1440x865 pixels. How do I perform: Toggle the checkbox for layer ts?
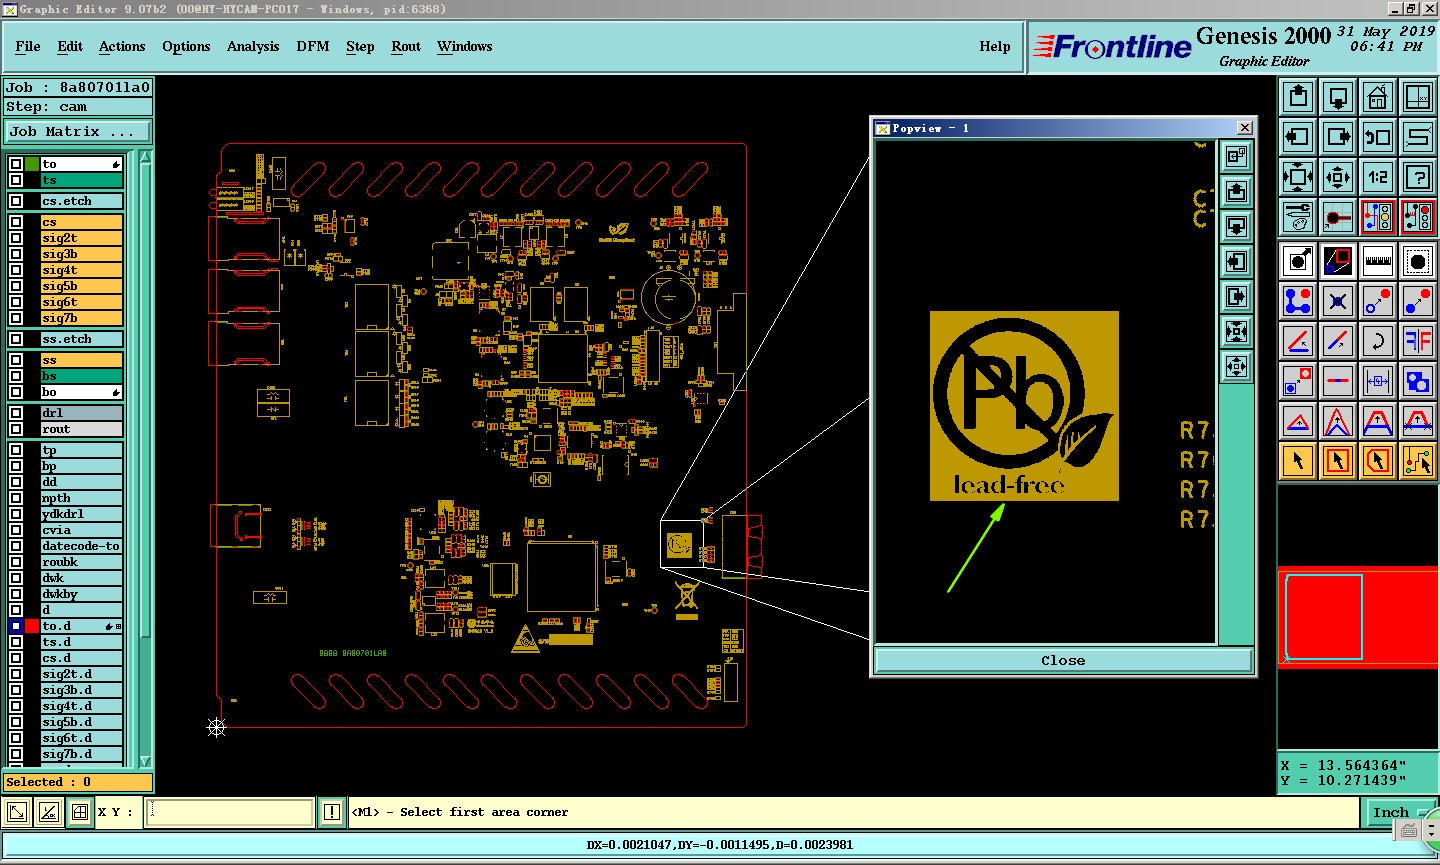tap(16, 180)
